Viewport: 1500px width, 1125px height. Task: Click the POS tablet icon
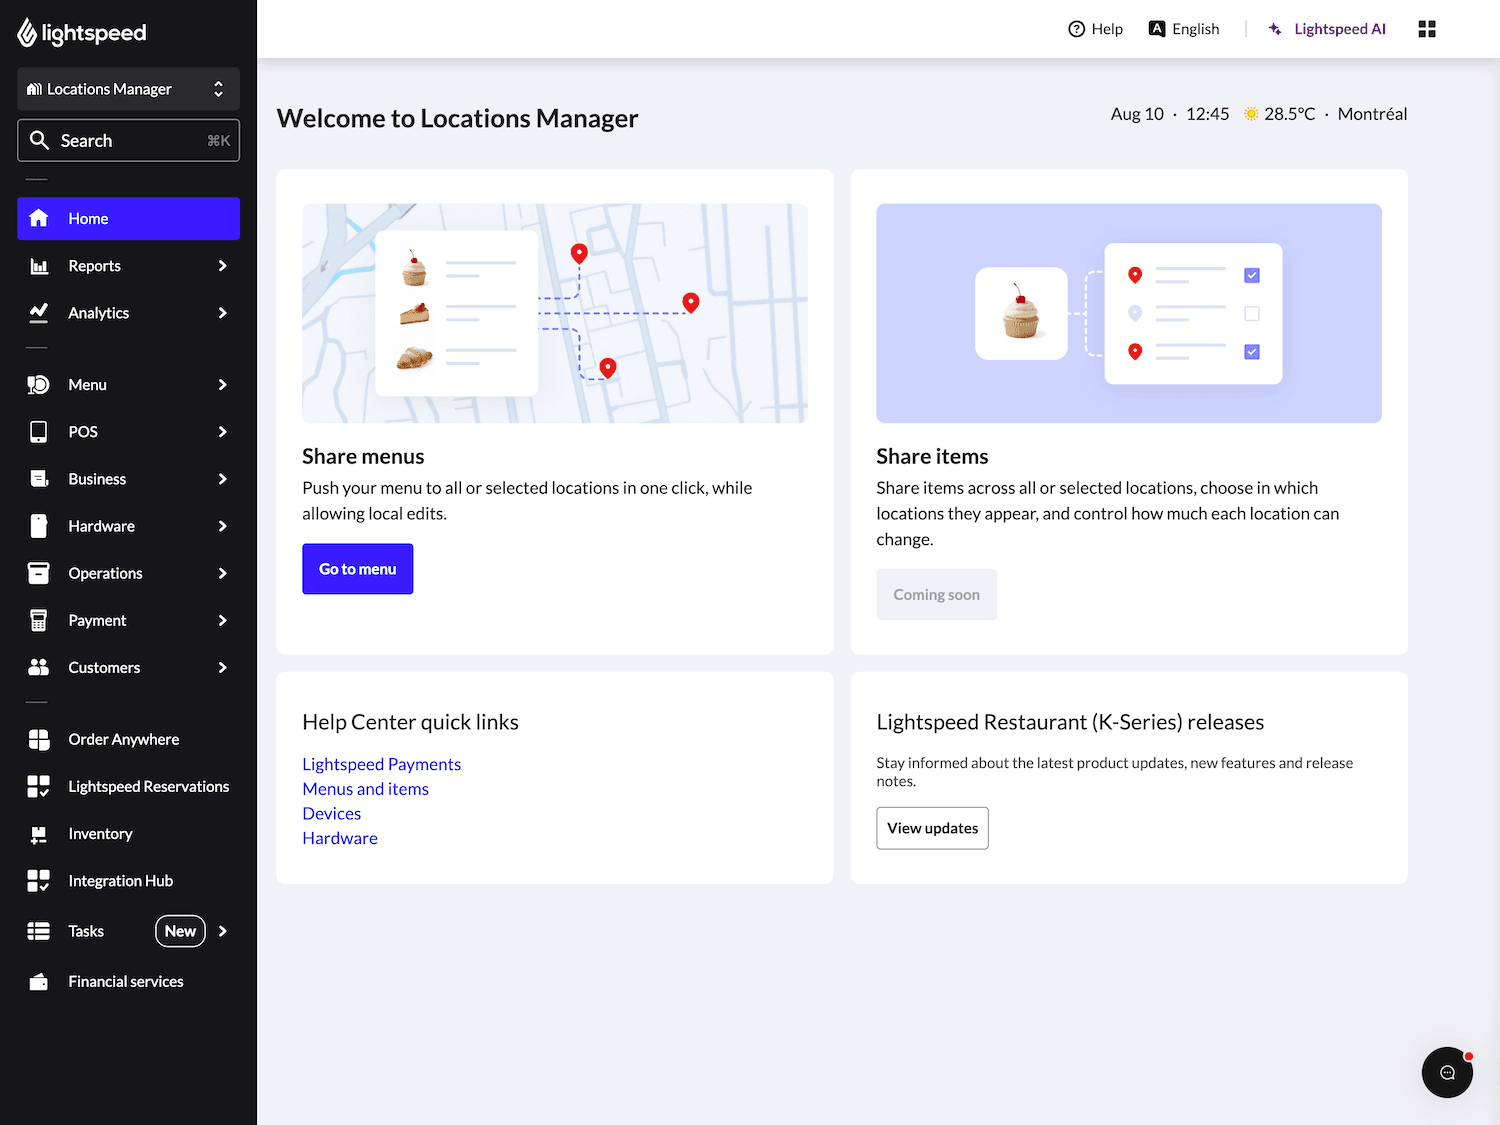point(39,432)
